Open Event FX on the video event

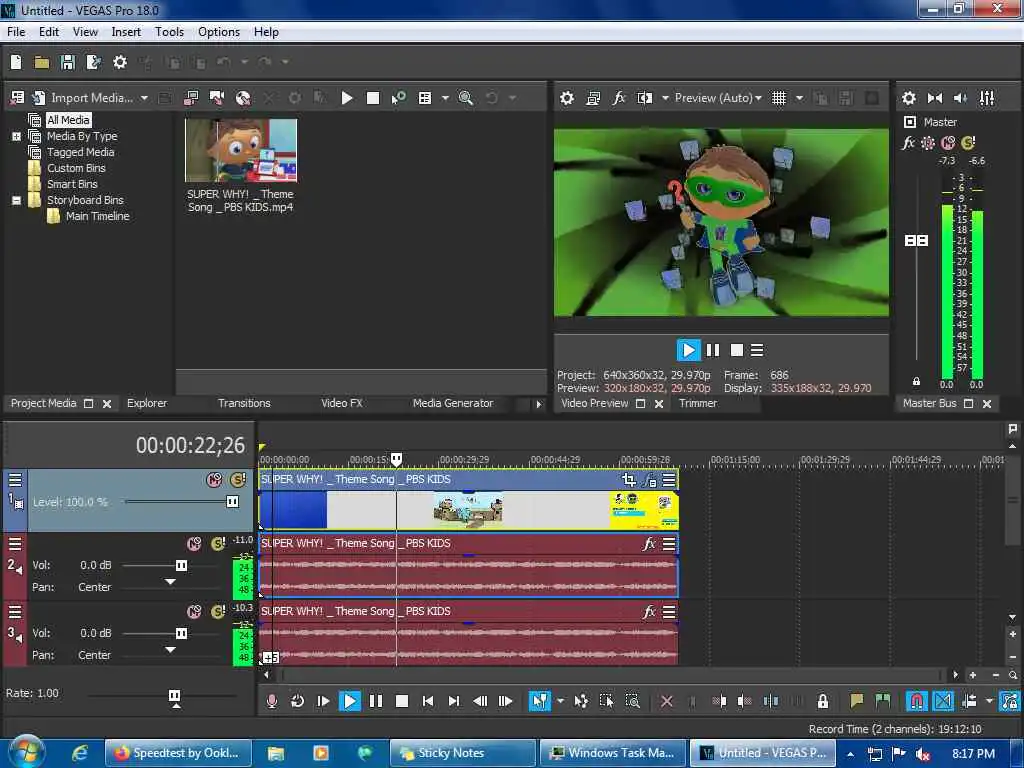pos(649,481)
